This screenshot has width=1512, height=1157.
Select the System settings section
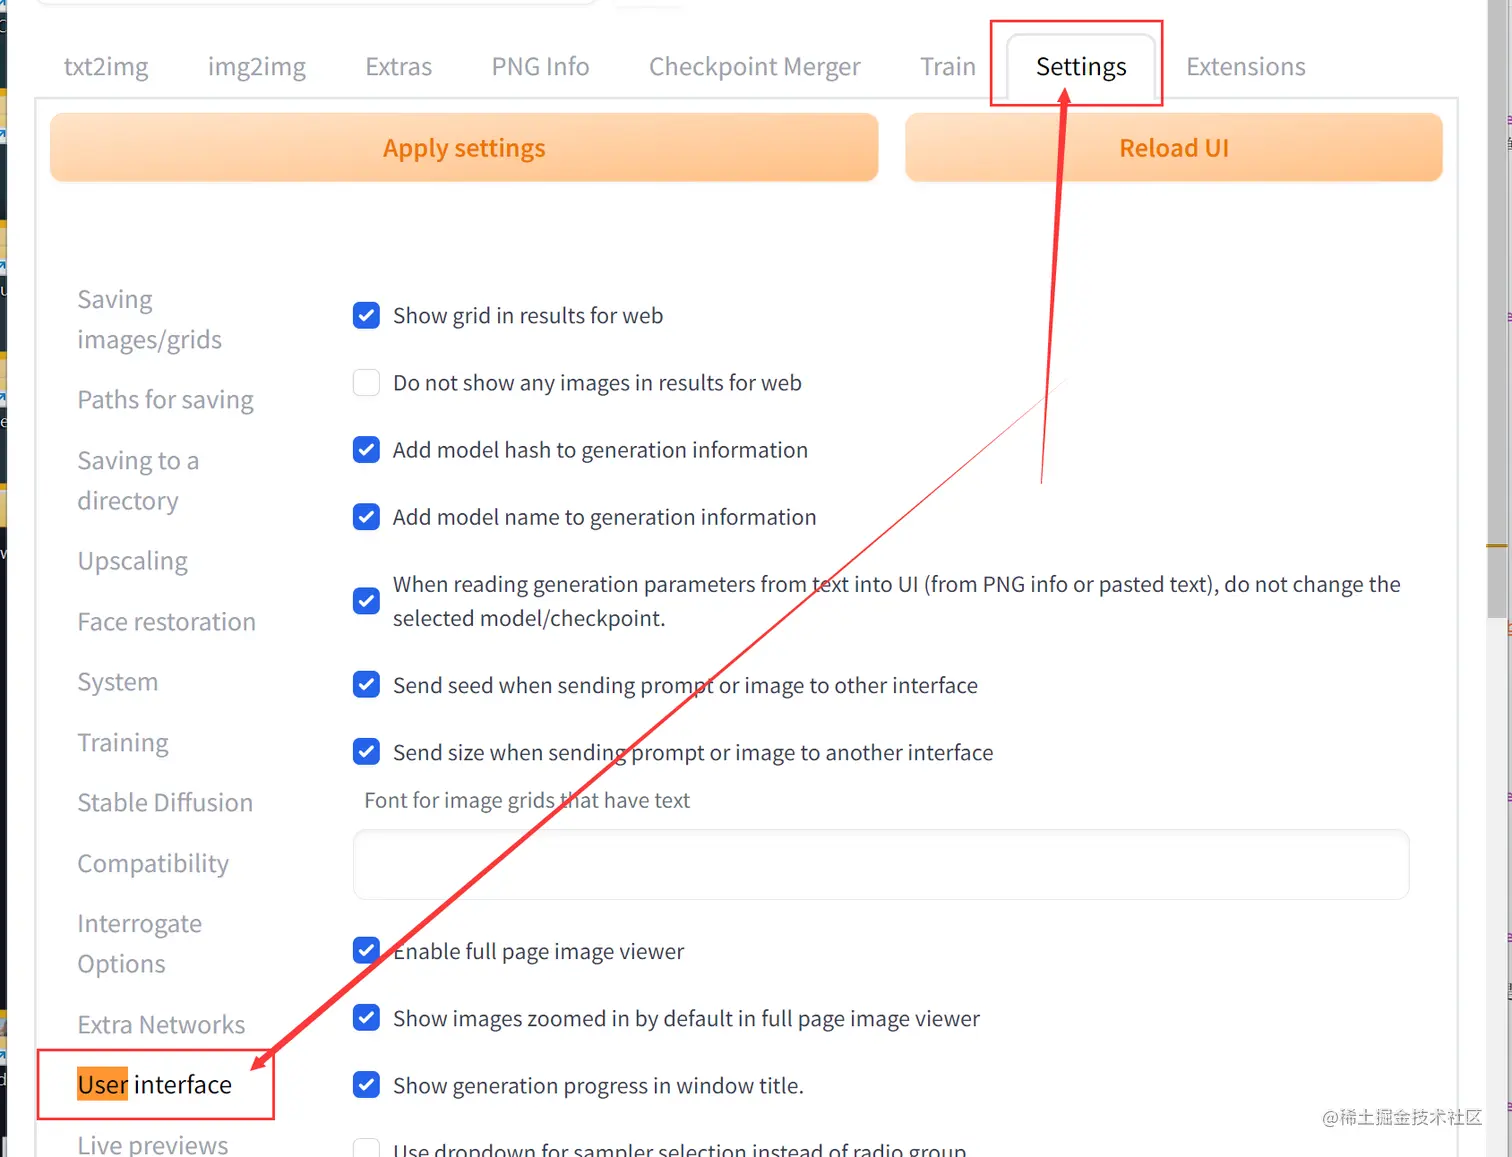point(117,682)
